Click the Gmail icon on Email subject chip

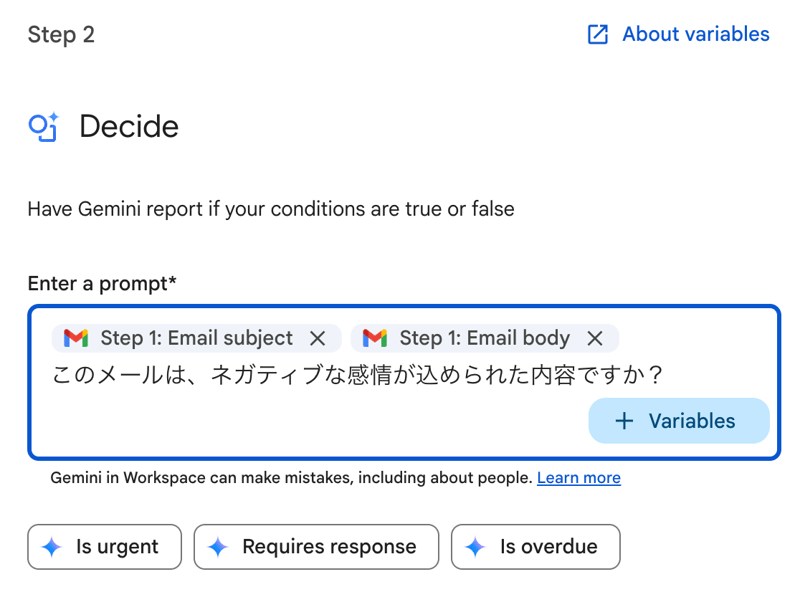76,338
